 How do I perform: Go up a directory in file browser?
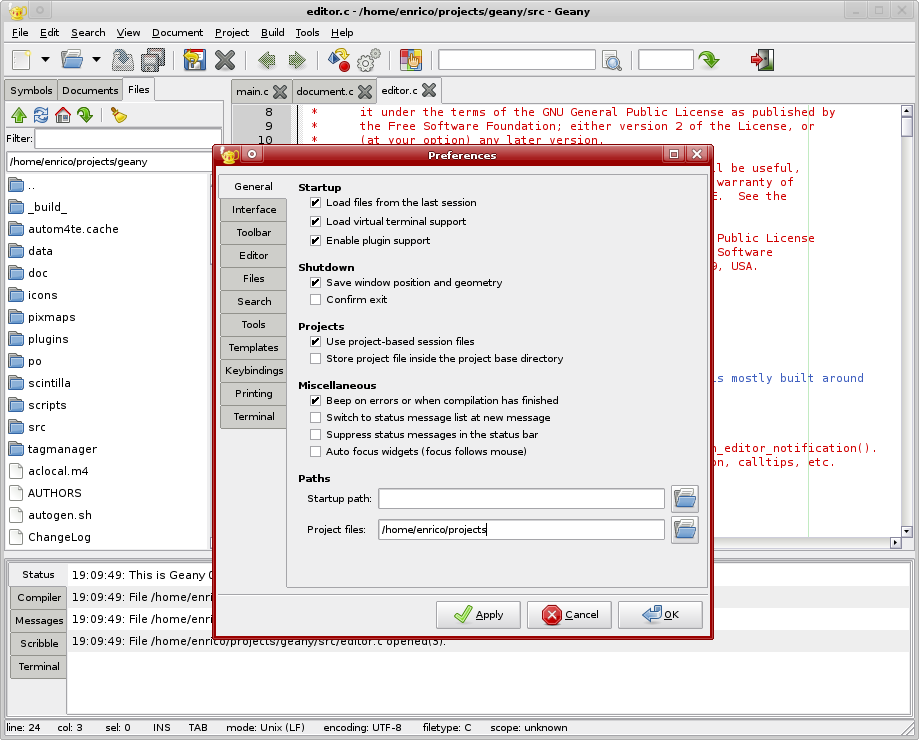(19, 115)
